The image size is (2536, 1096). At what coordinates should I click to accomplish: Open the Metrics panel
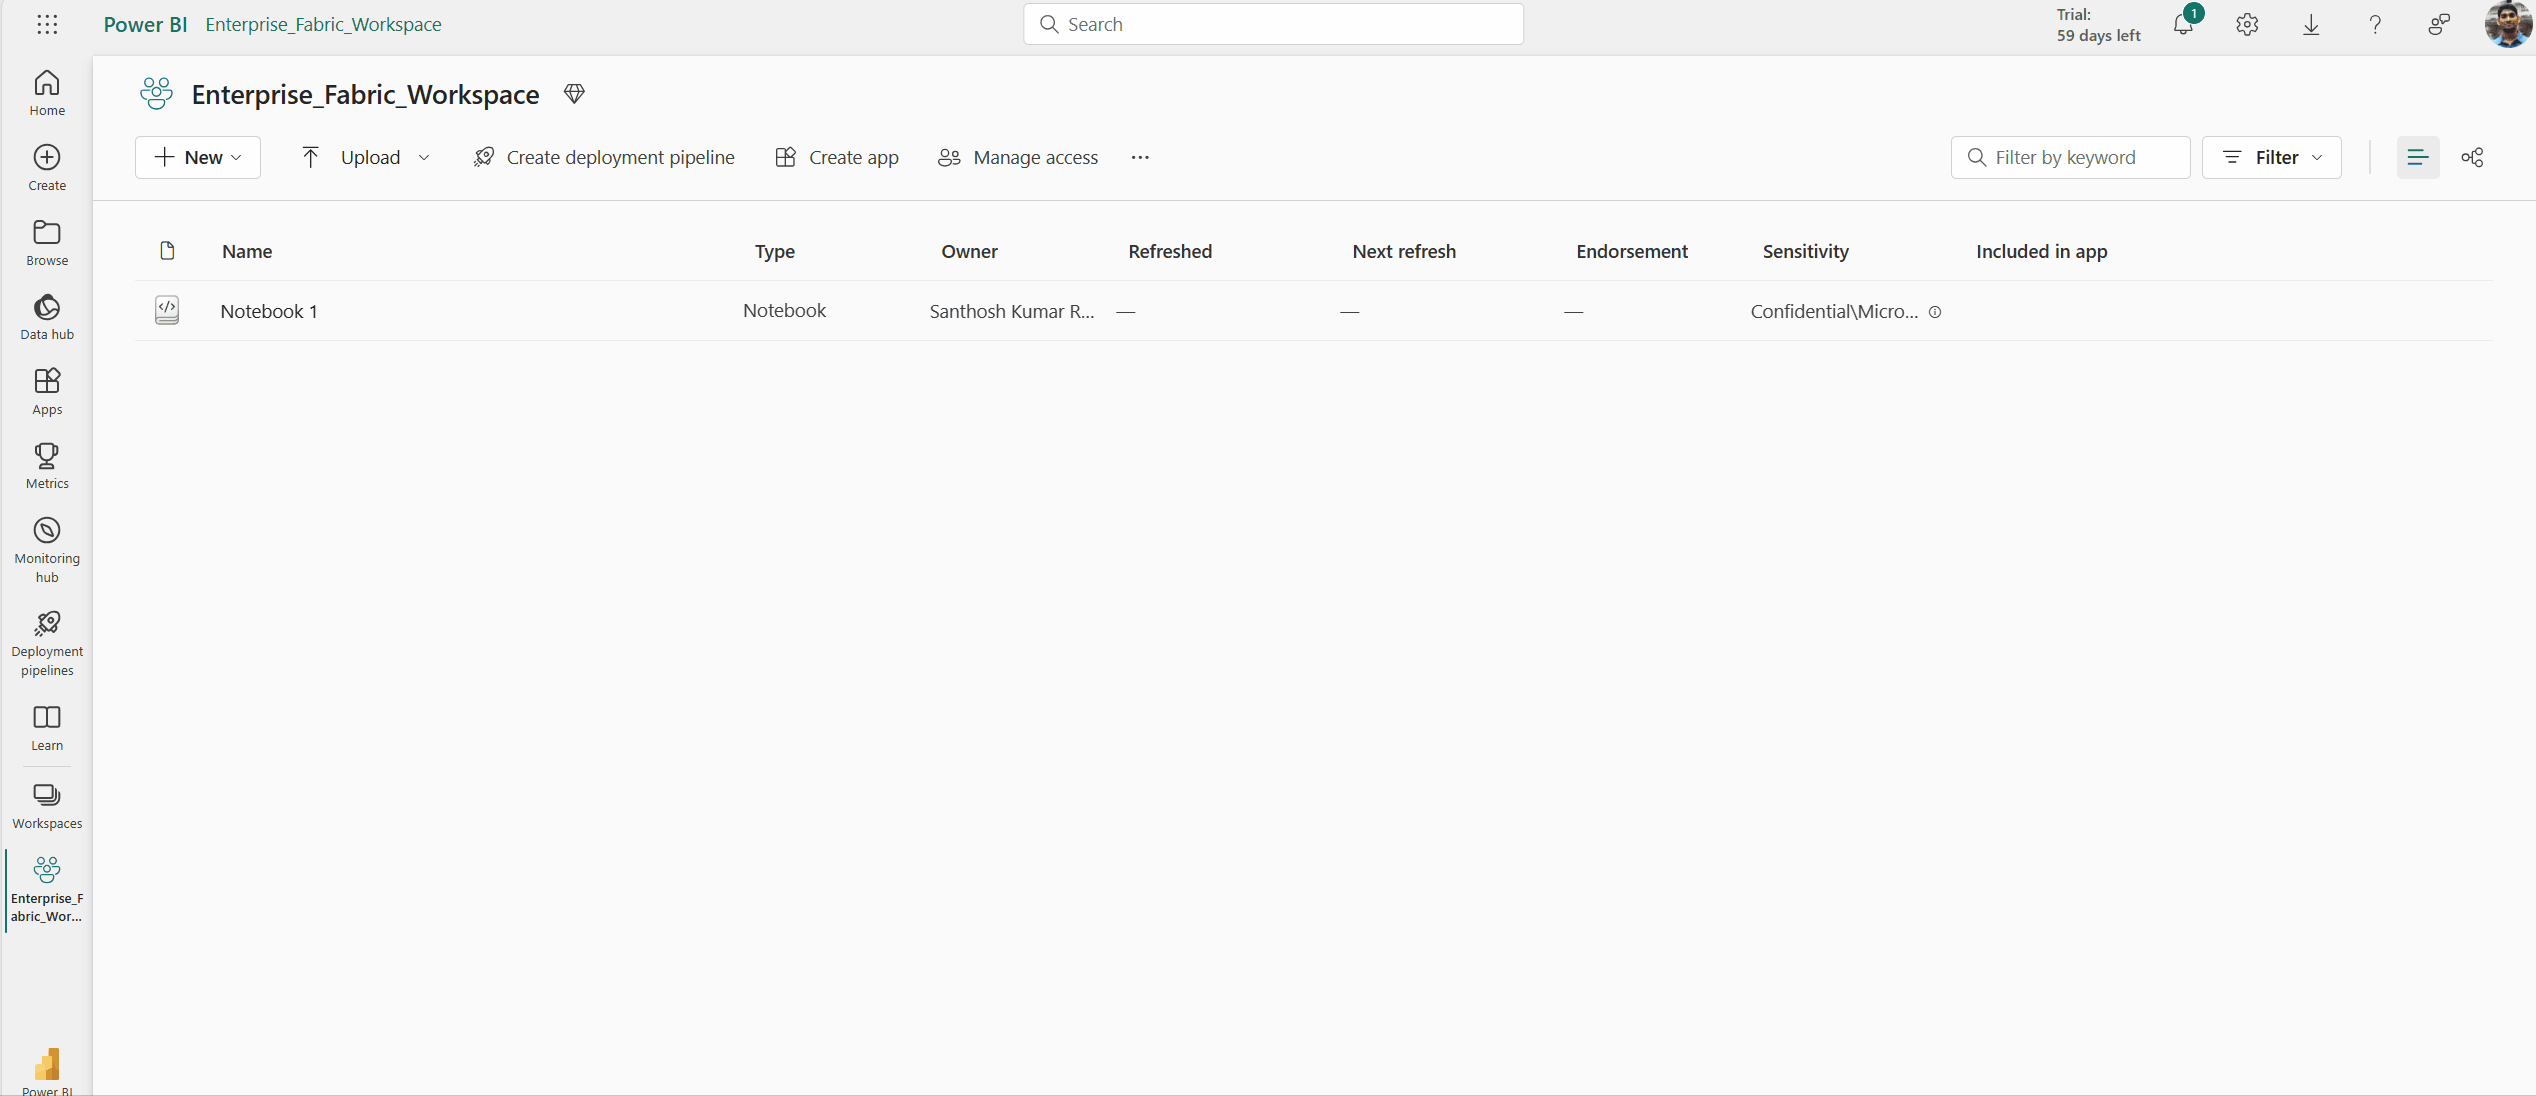coord(45,464)
